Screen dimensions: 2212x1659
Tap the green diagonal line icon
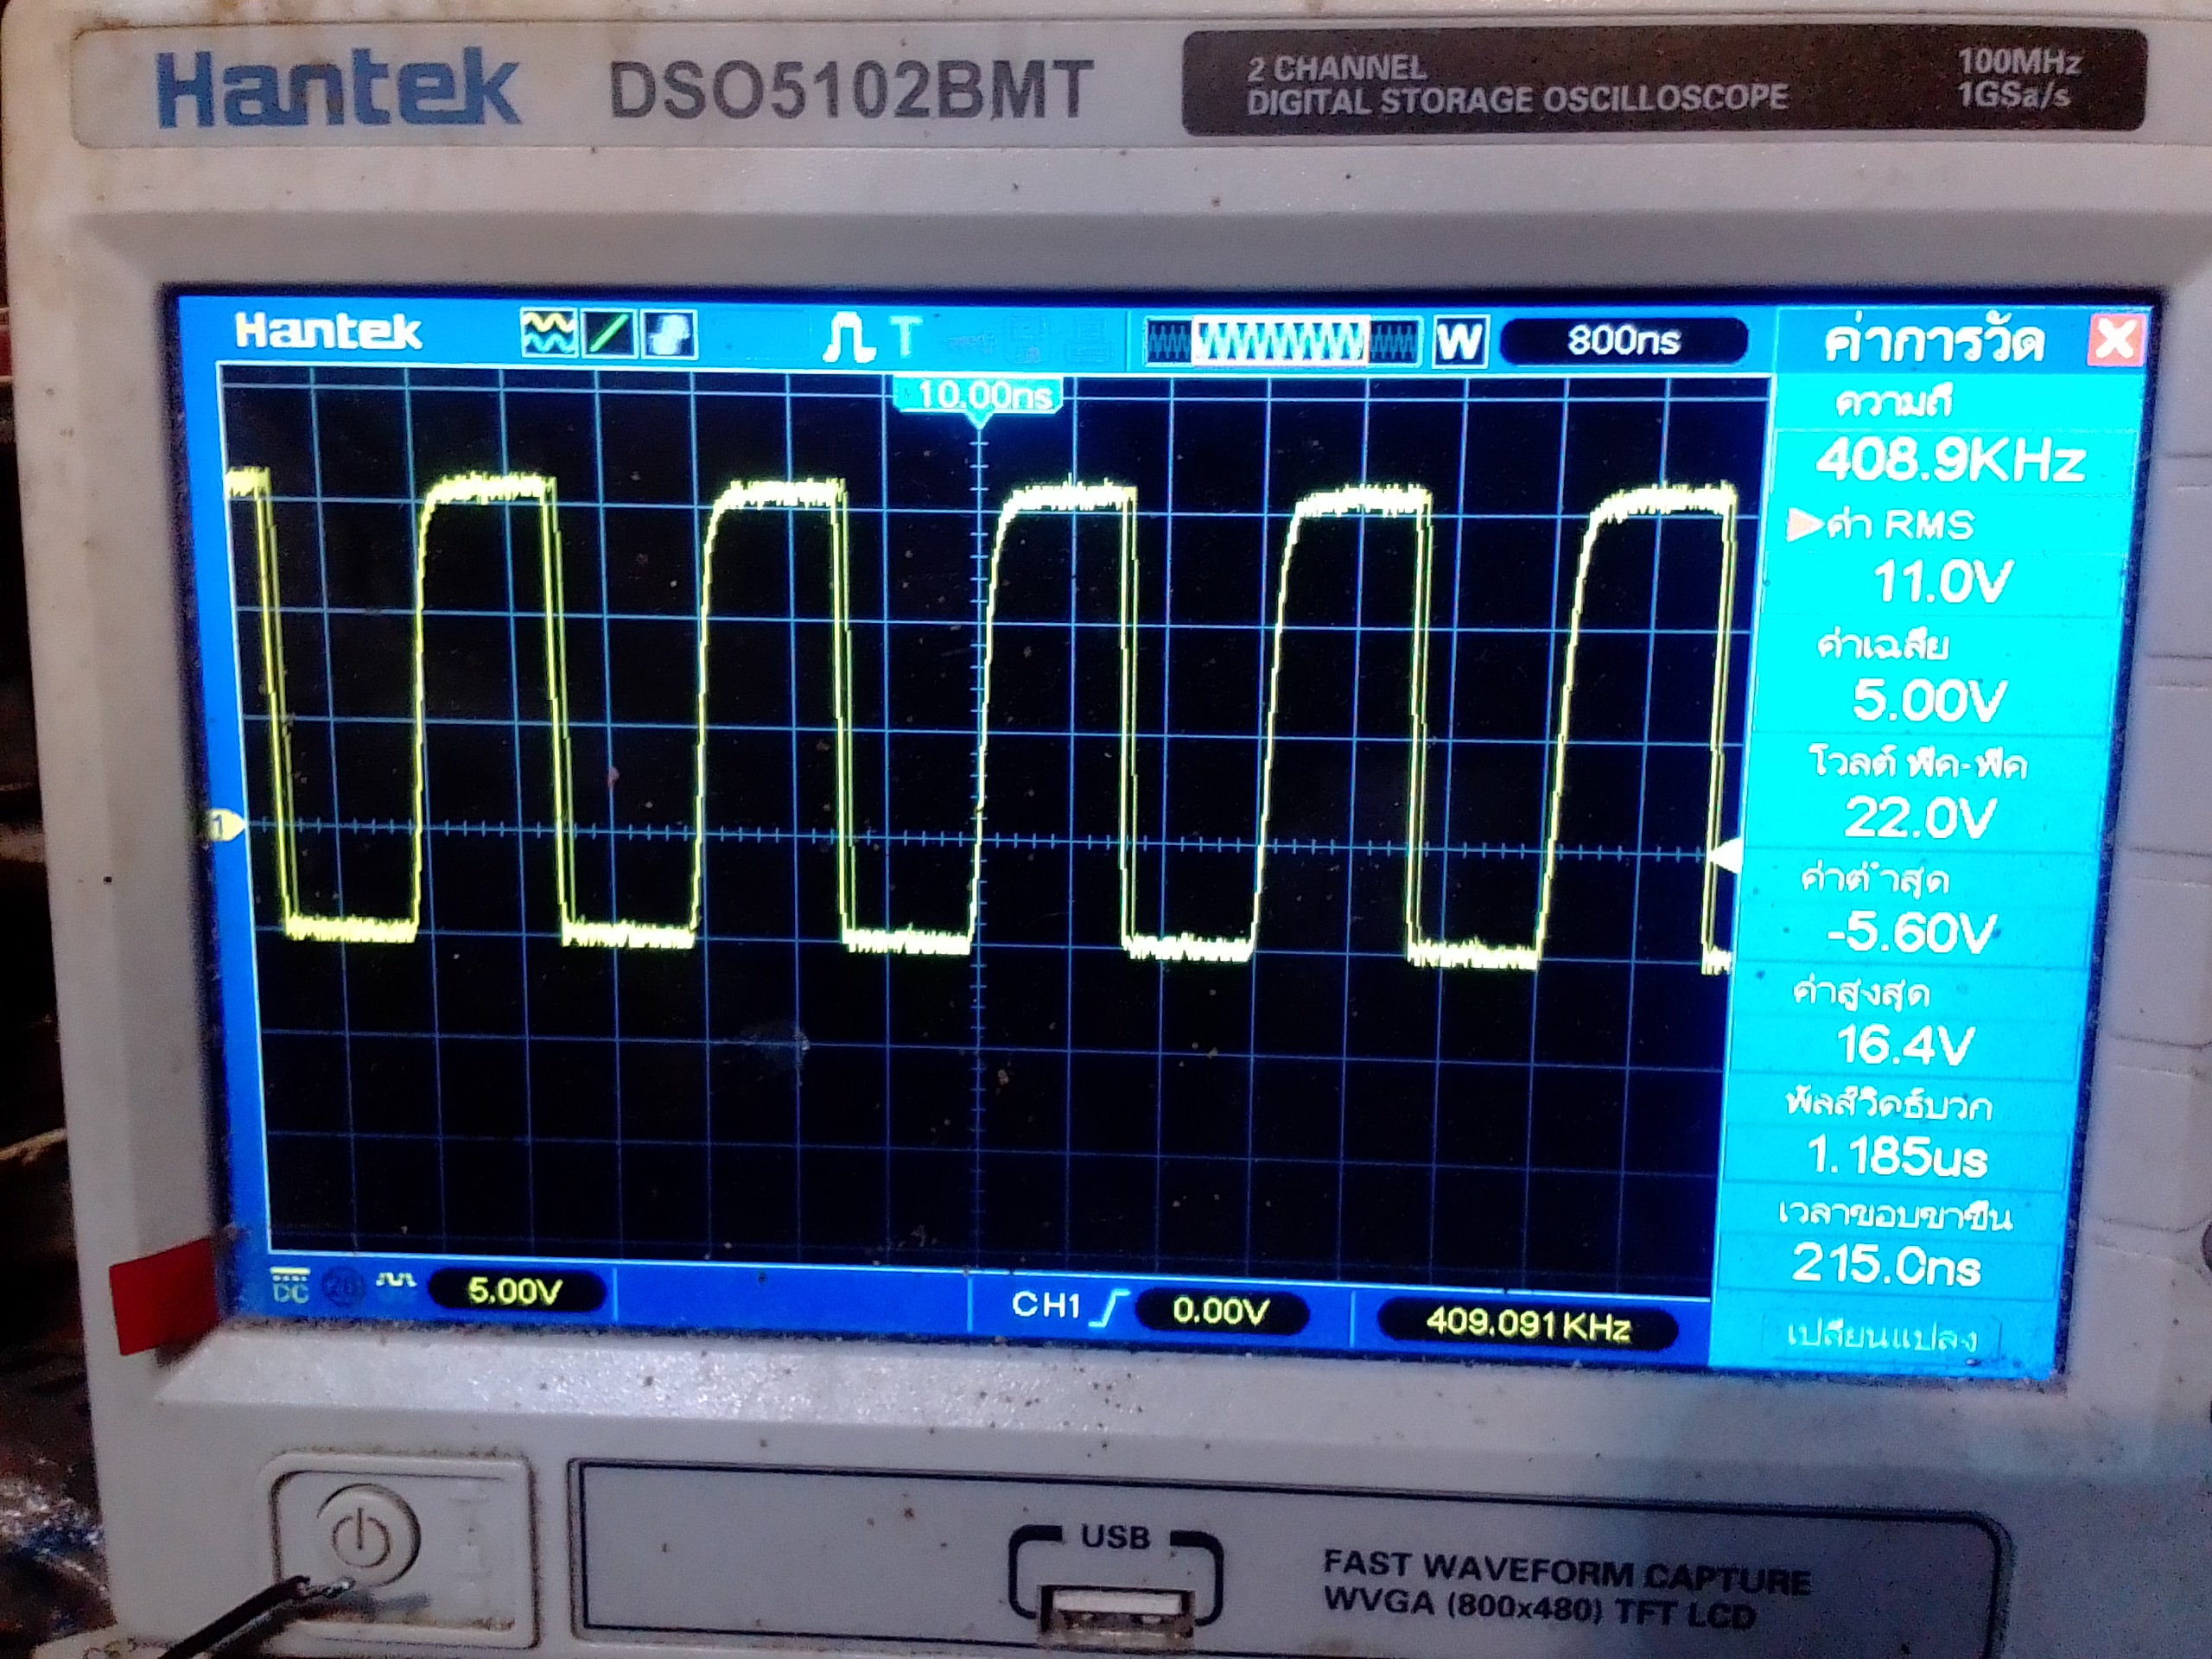(608, 334)
